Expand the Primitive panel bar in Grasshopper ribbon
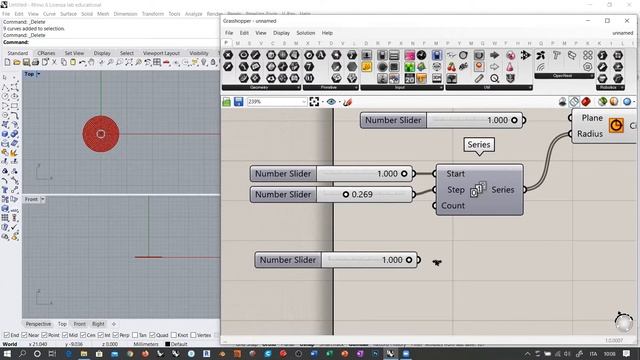Image resolution: width=640 pixels, height=360 pixels. [x=330, y=87]
